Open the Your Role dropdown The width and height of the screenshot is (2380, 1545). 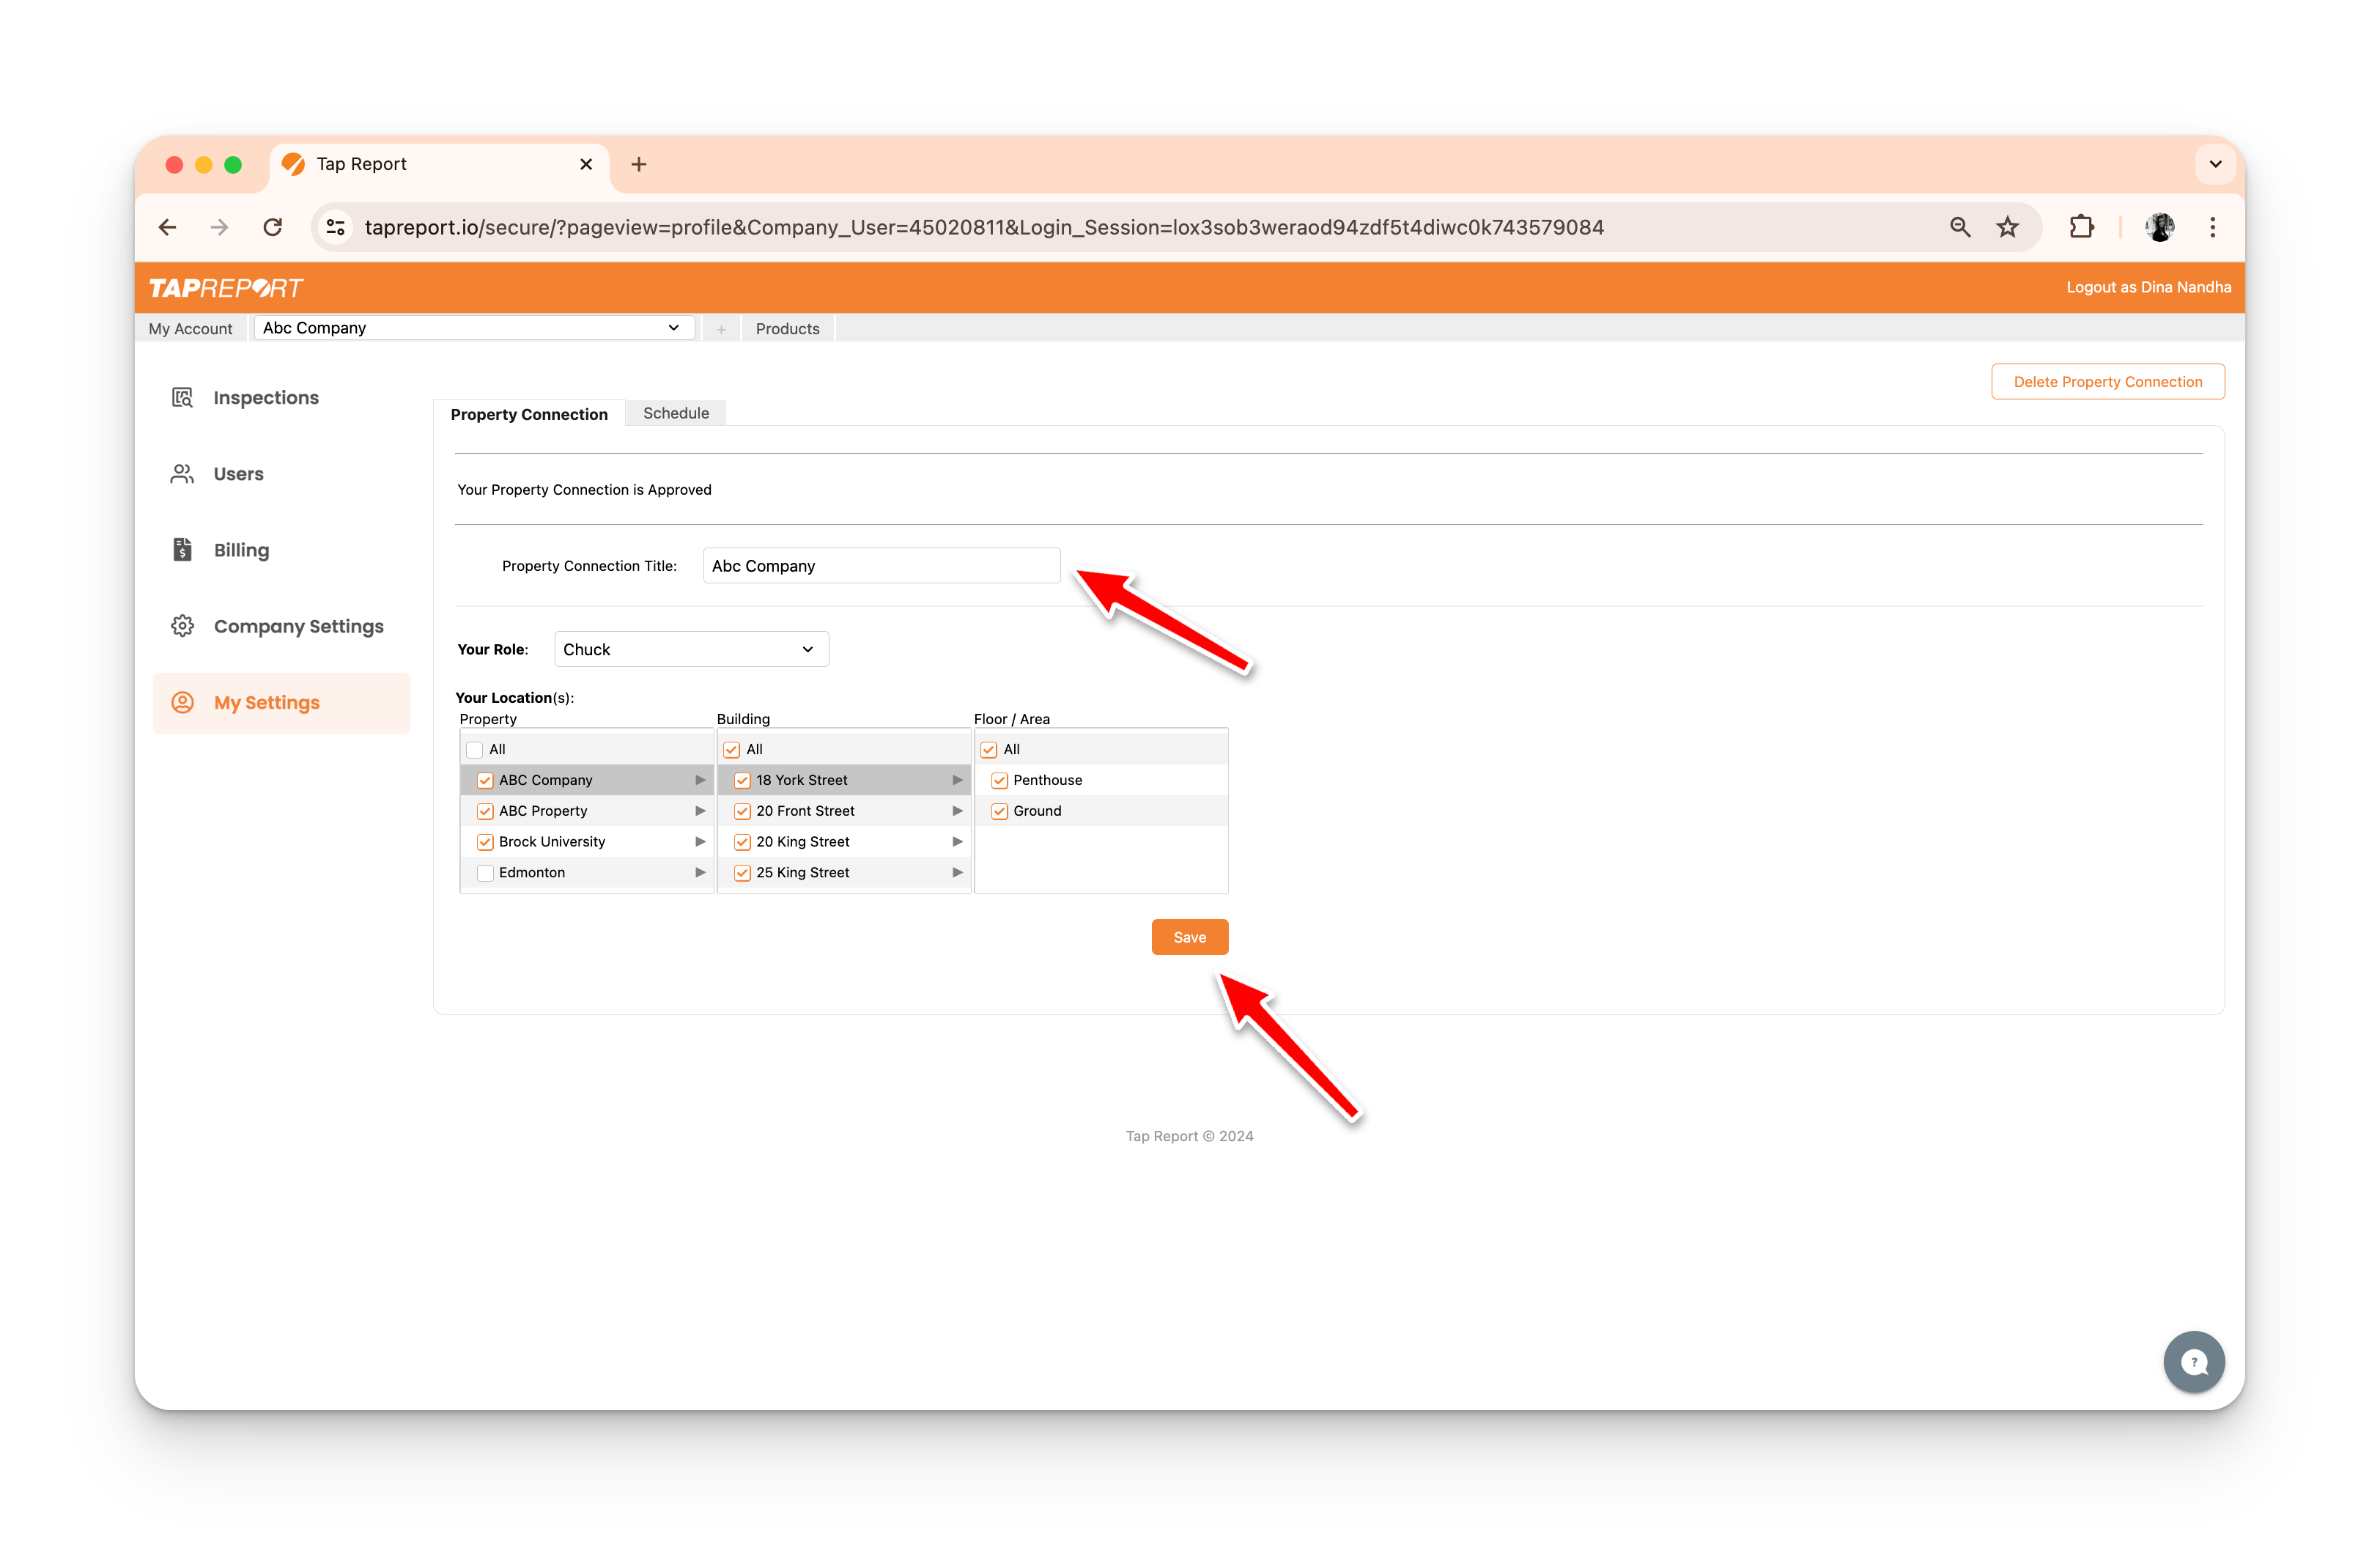(x=690, y=650)
